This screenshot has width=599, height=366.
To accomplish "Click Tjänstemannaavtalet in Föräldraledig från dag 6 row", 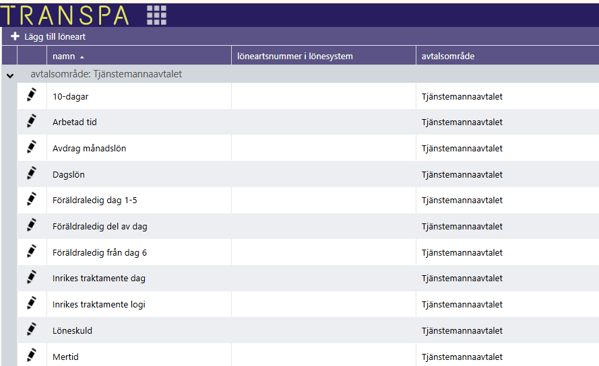I will [x=462, y=253].
